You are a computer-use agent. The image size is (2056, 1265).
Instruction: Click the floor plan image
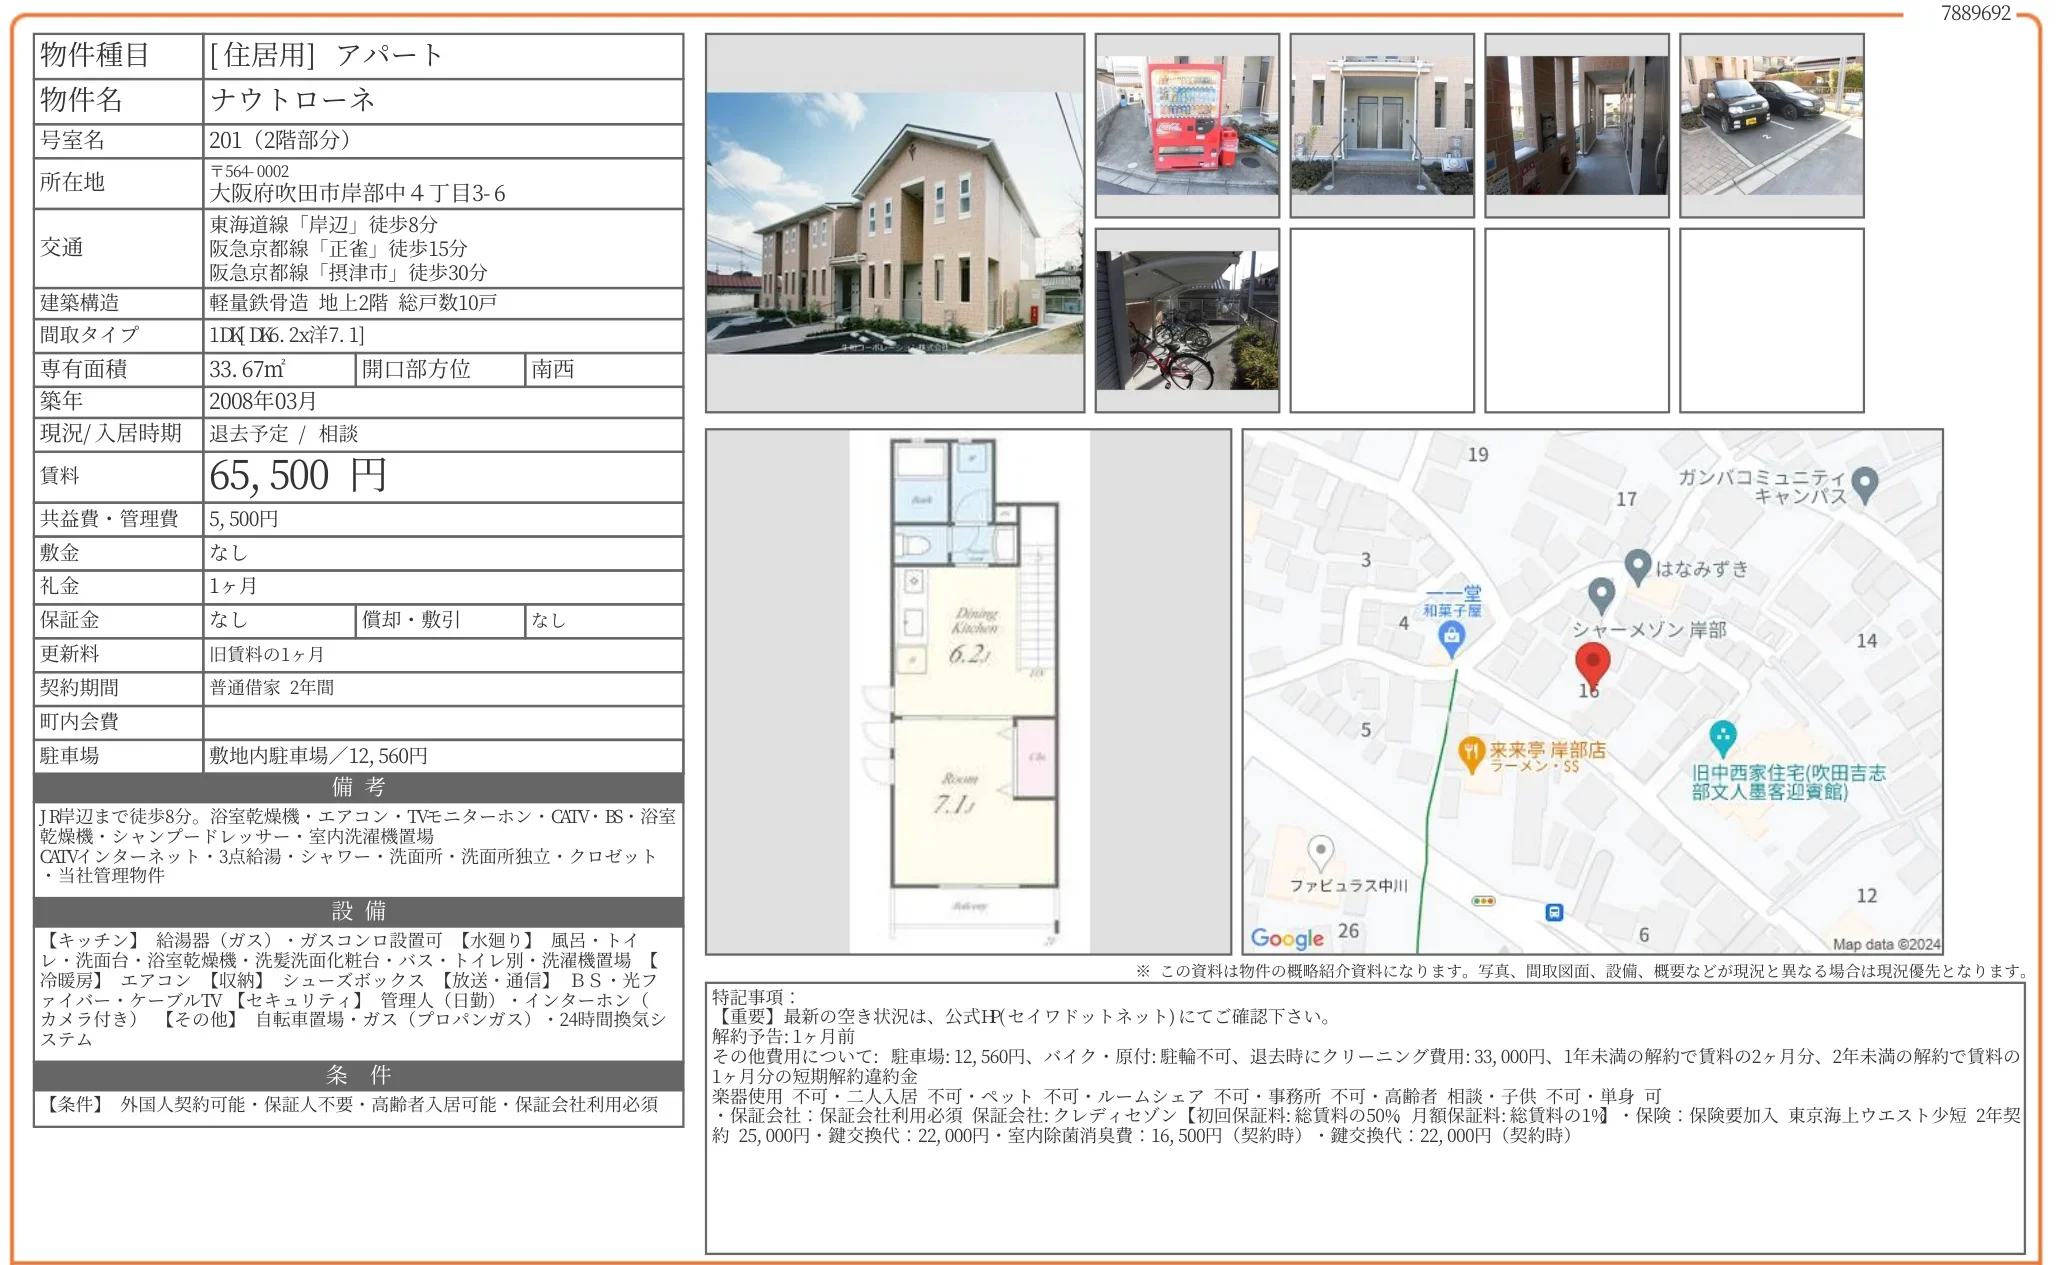point(969,692)
